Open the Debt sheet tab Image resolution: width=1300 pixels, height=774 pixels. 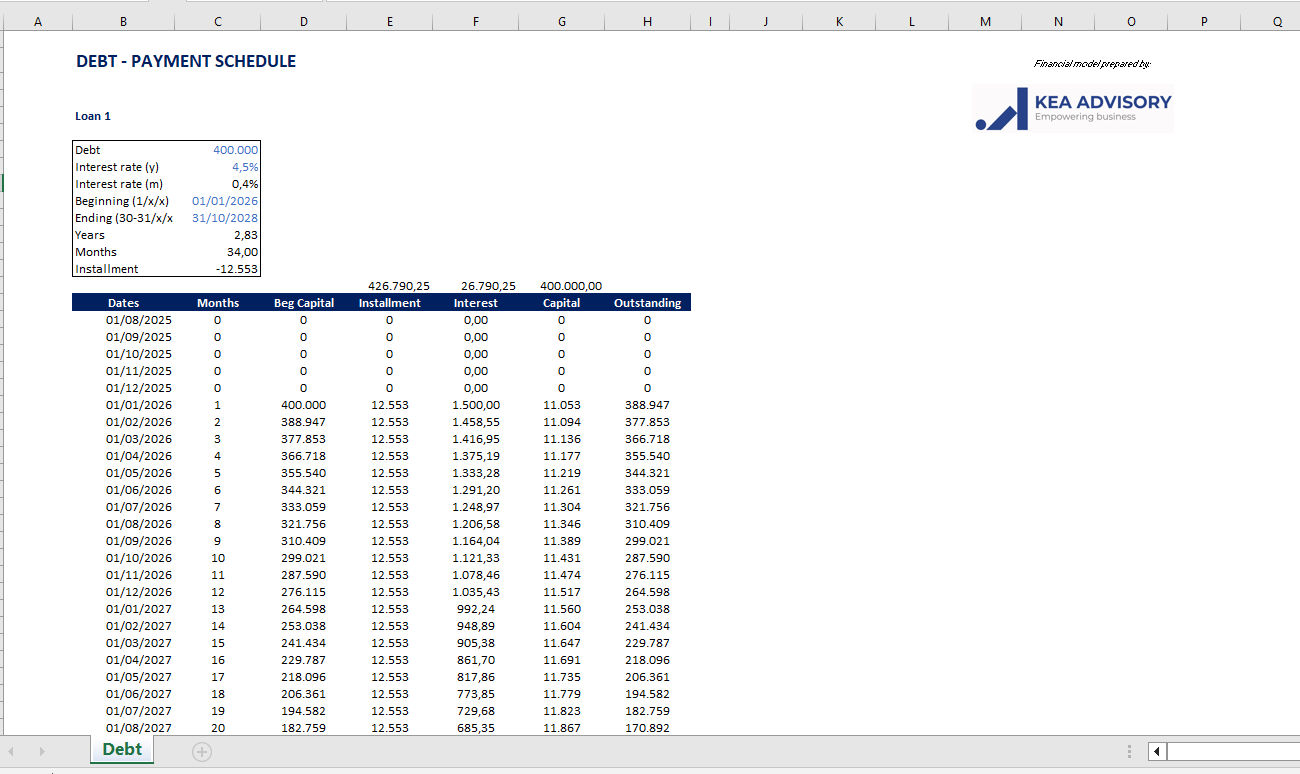[122, 750]
